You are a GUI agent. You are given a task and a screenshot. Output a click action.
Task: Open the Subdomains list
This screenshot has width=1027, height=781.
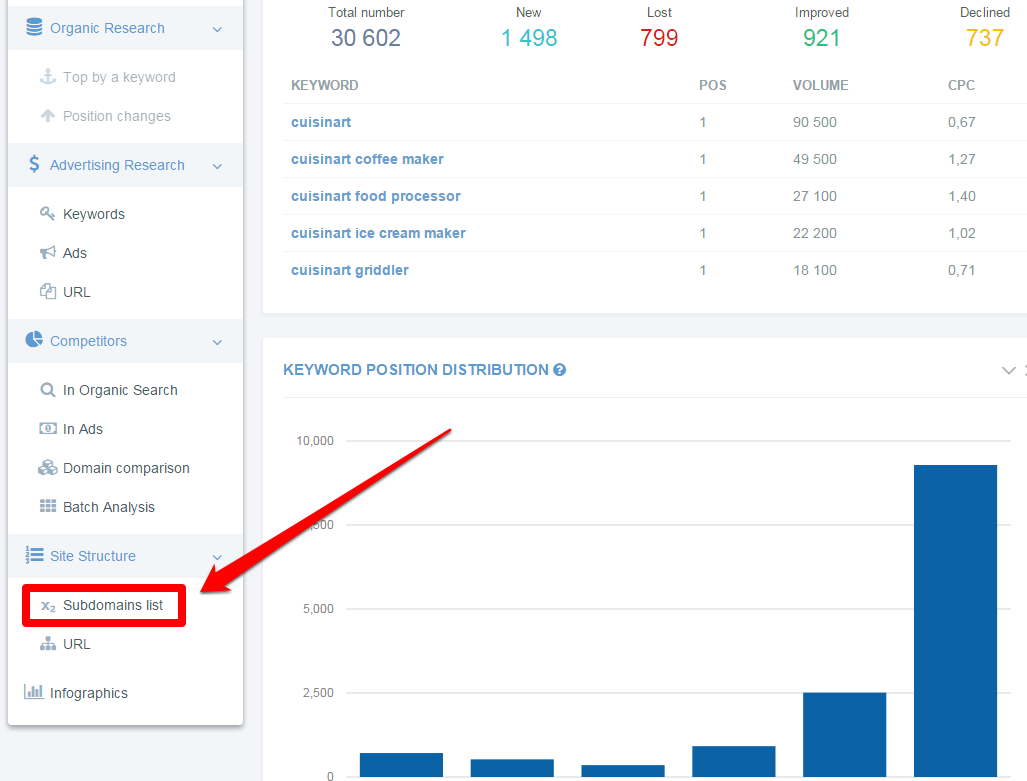coord(113,605)
